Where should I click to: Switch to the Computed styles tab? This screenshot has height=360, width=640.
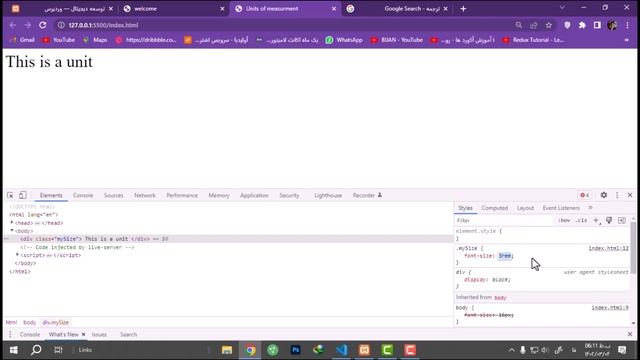495,208
